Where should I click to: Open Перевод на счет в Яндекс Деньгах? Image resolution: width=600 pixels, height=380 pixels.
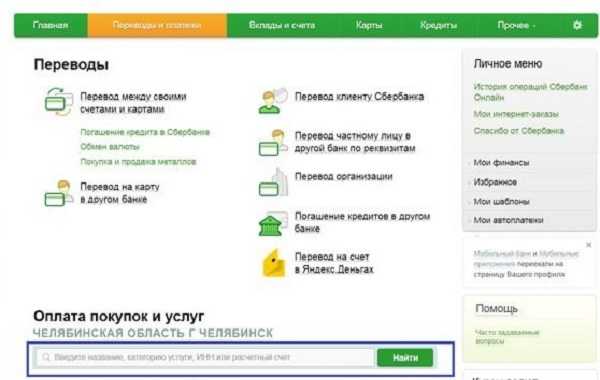[x=334, y=263]
